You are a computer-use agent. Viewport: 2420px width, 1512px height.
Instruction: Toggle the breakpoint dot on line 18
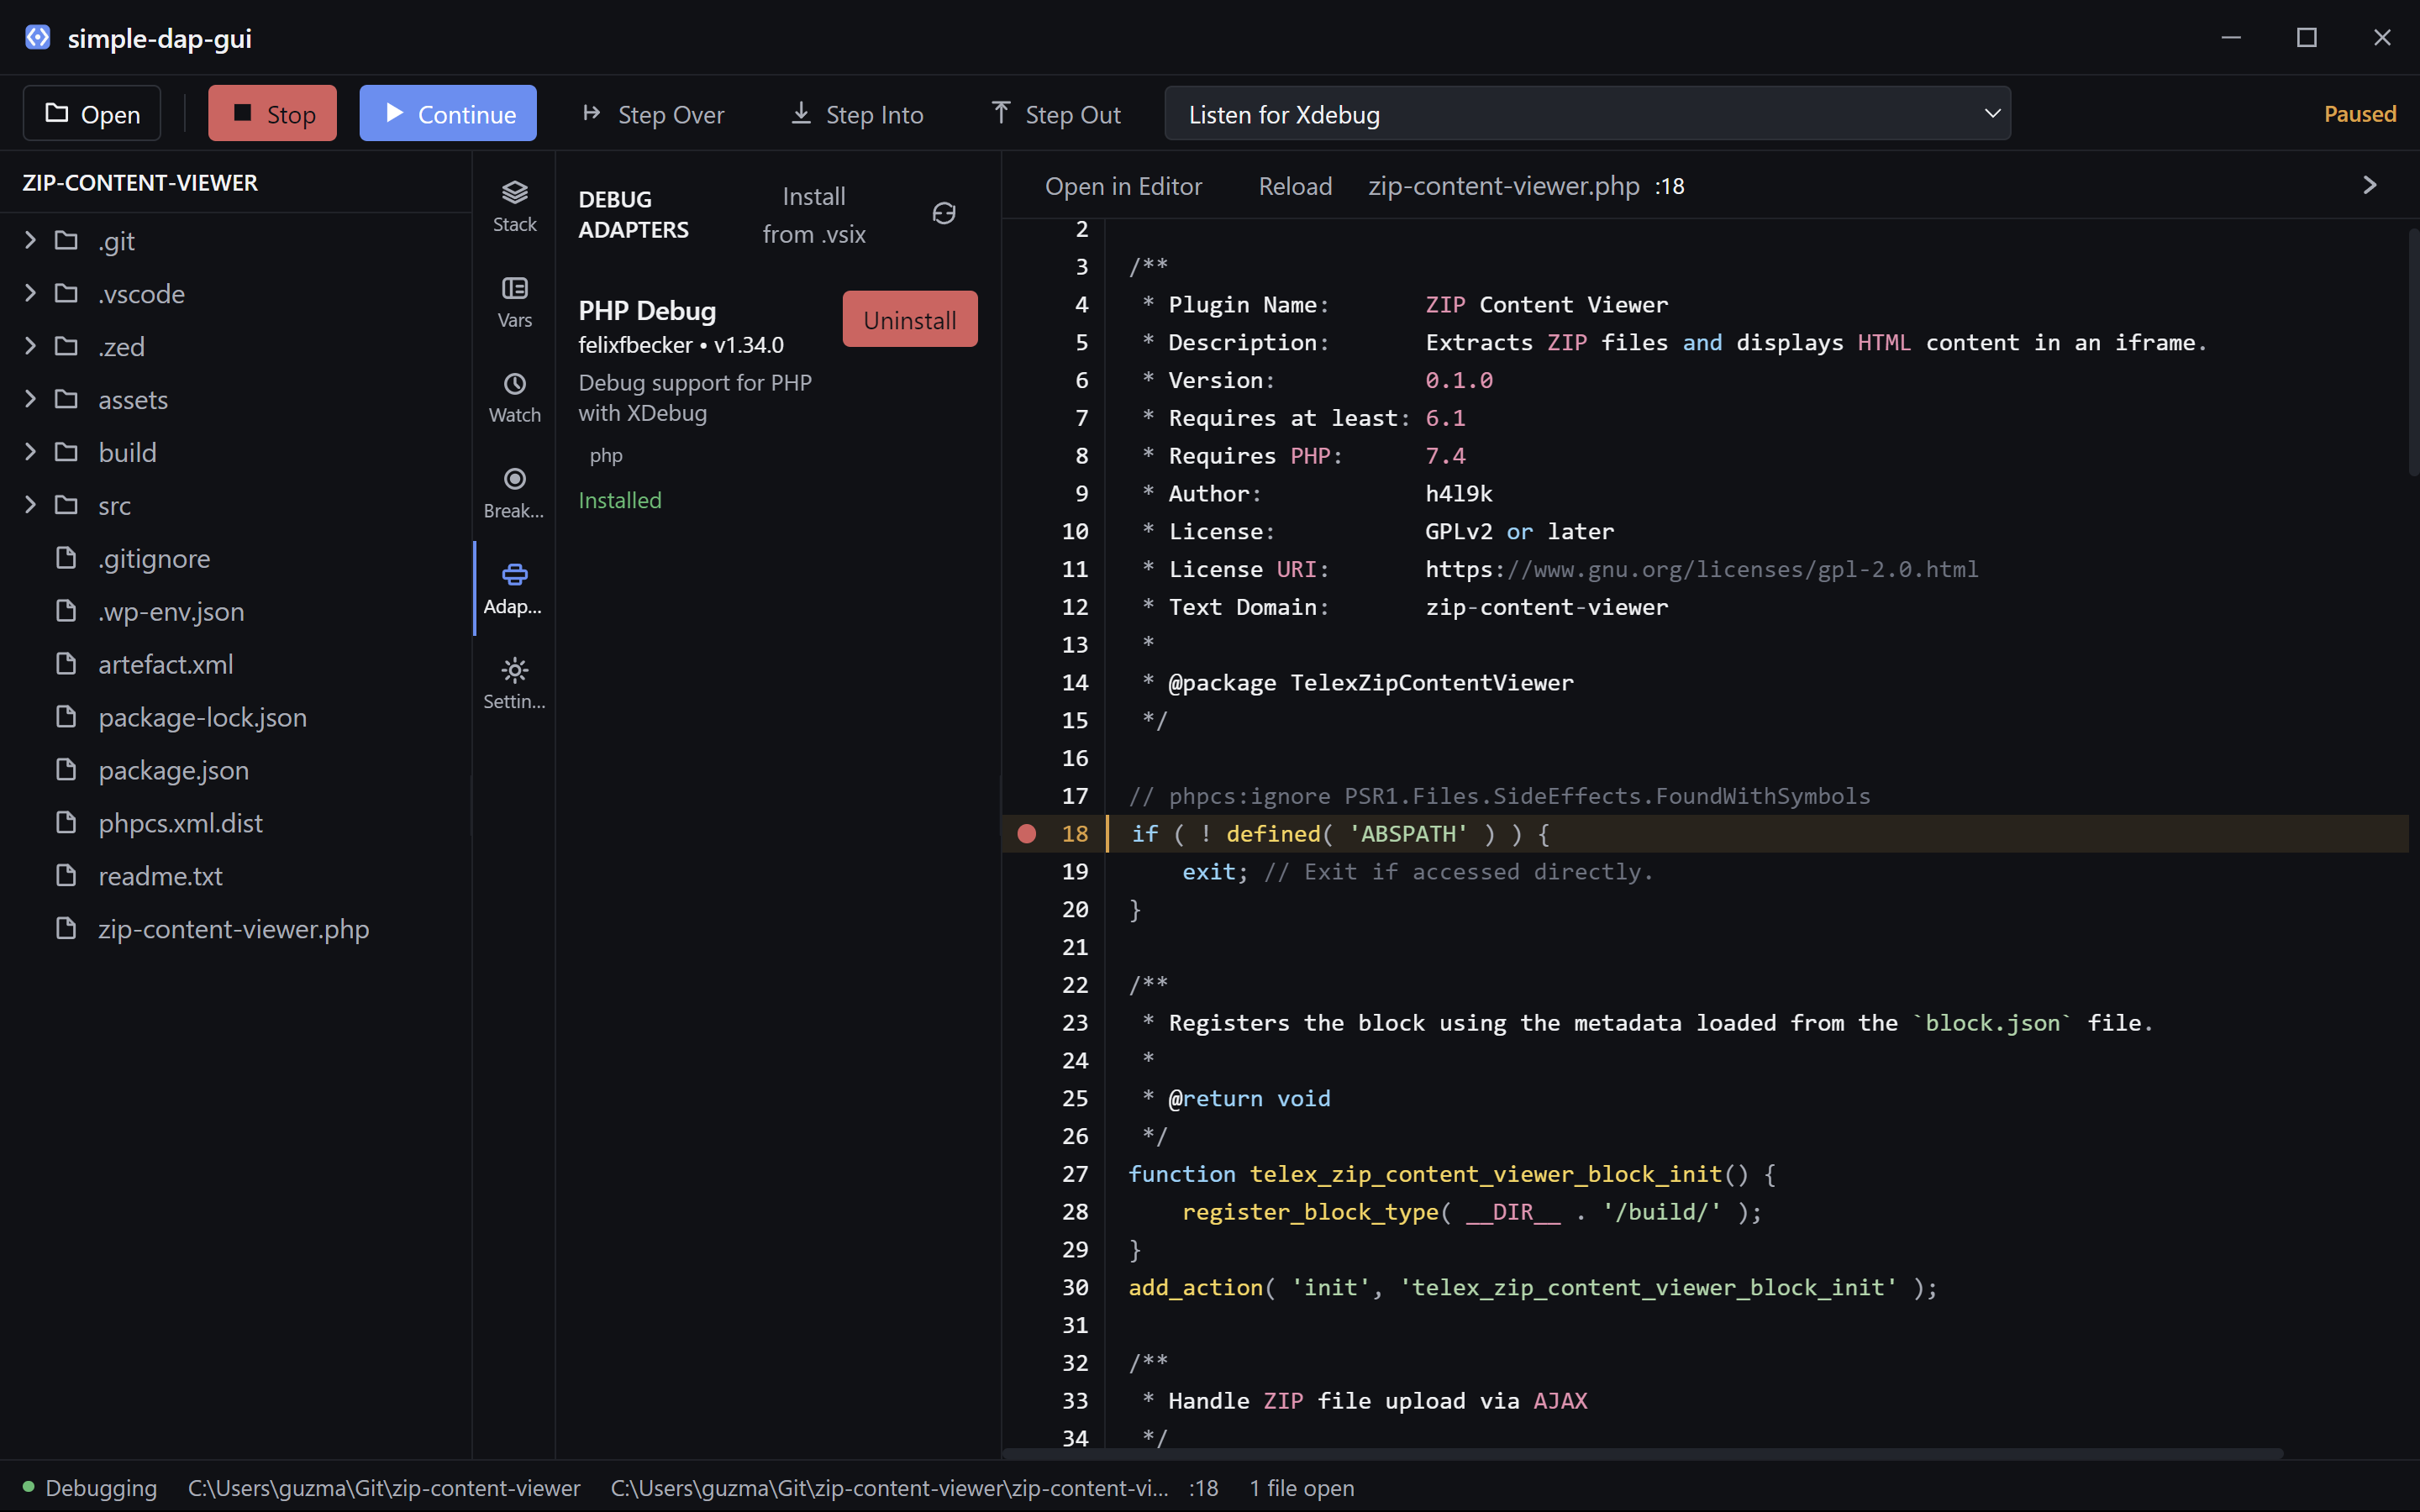(x=1026, y=834)
